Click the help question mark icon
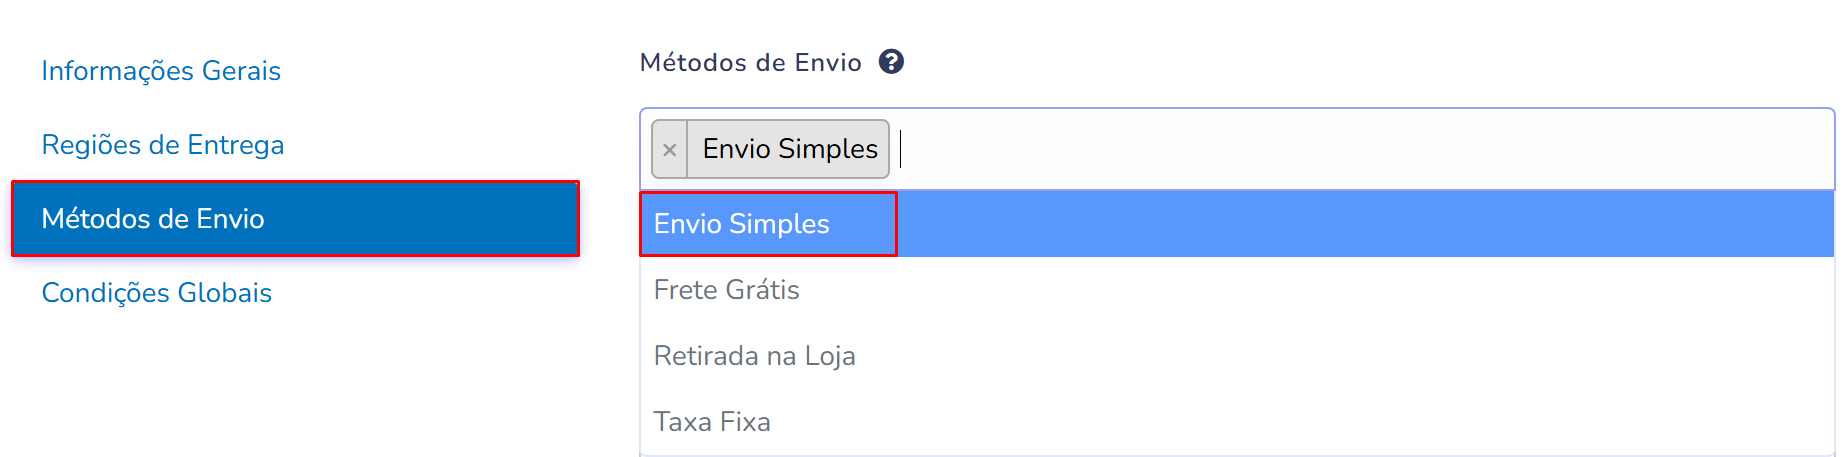The height and width of the screenshot is (457, 1846). click(891, 62)
